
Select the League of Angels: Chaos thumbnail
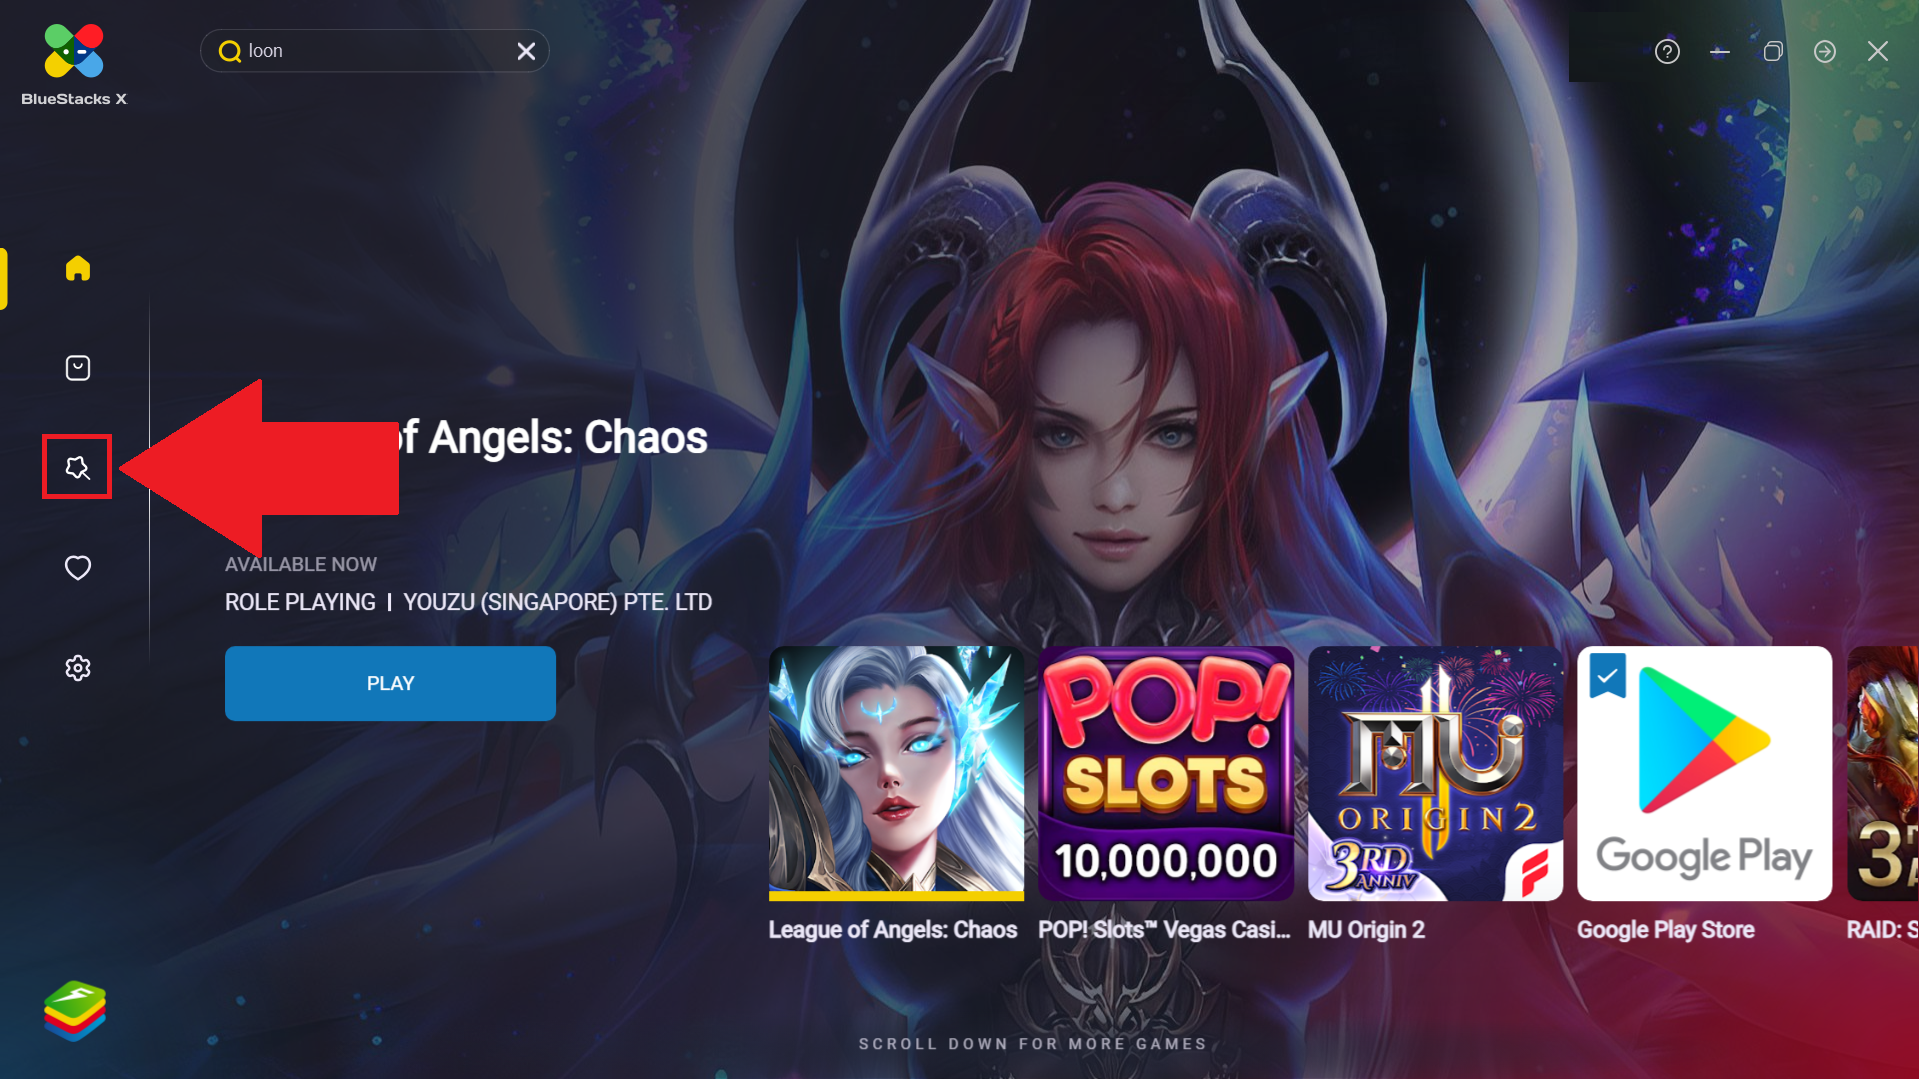coord(896,773)
